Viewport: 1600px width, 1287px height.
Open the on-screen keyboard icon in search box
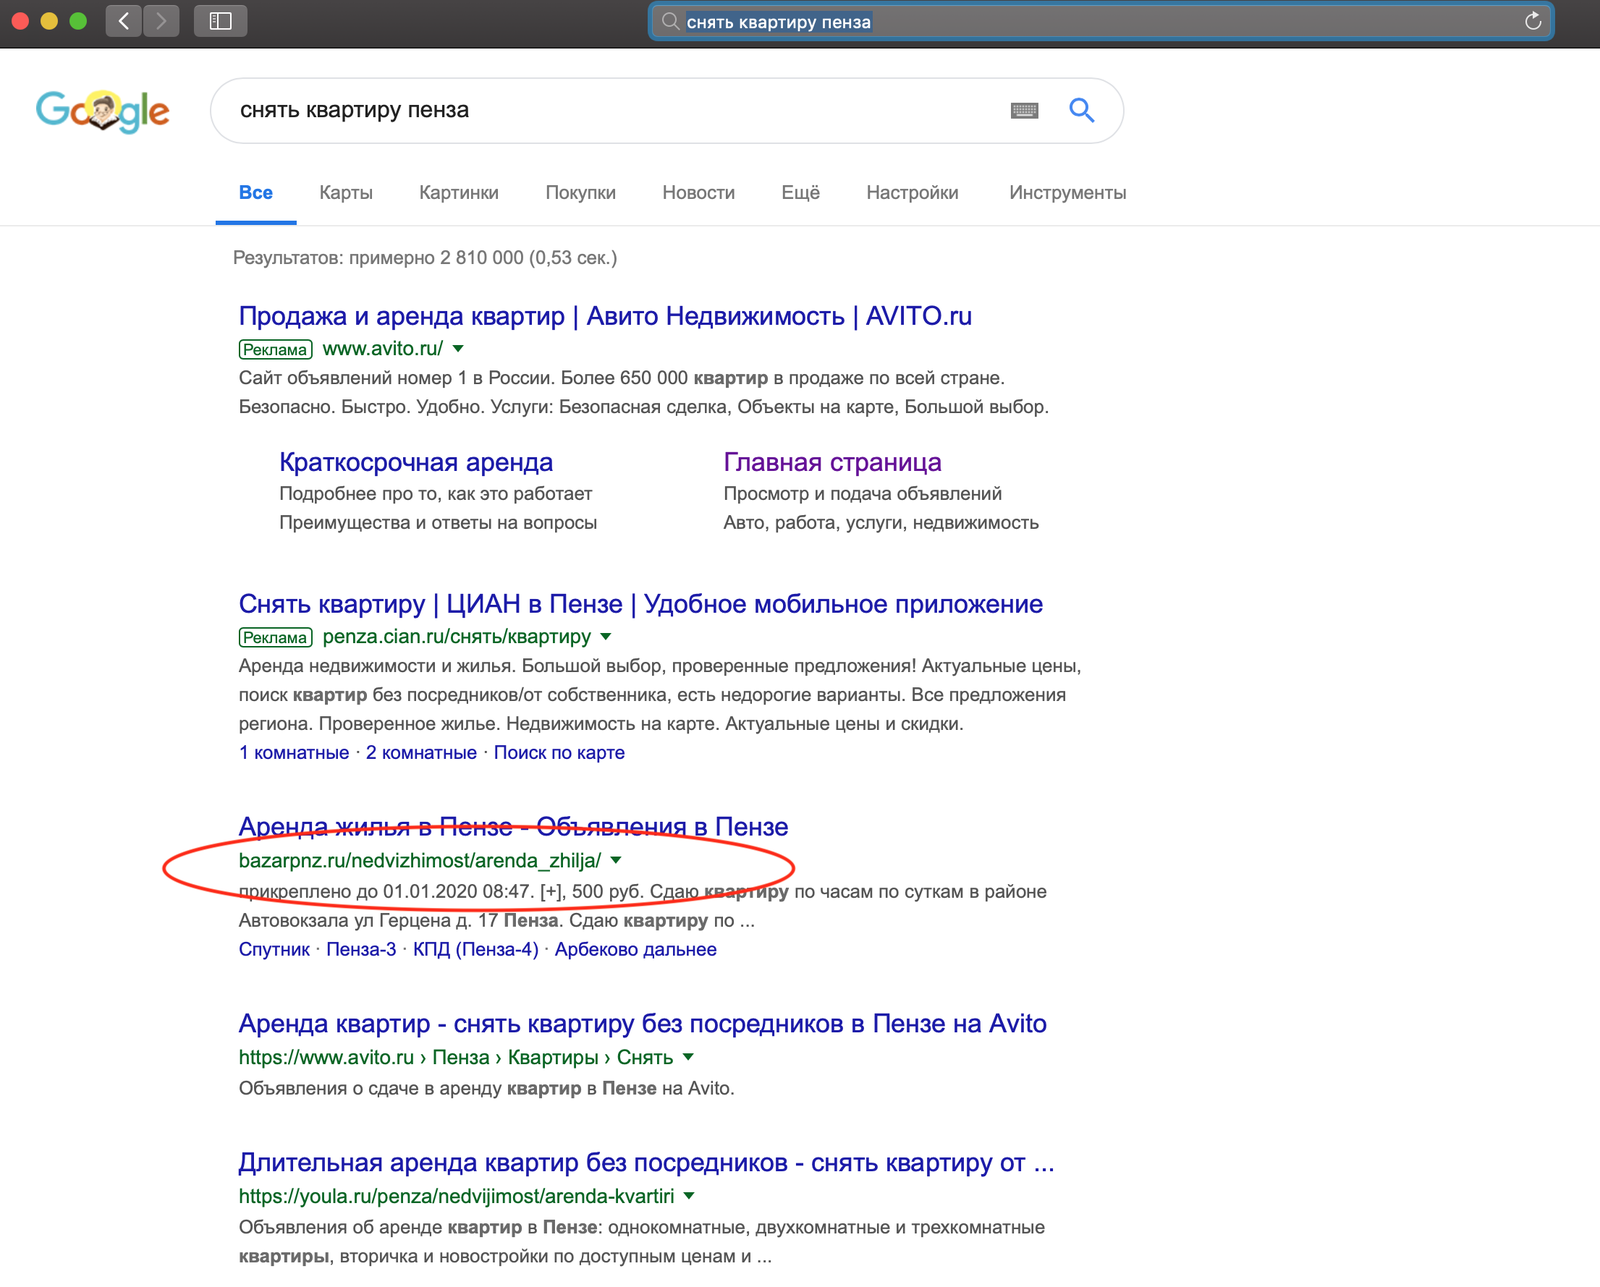coord(1024,111)
